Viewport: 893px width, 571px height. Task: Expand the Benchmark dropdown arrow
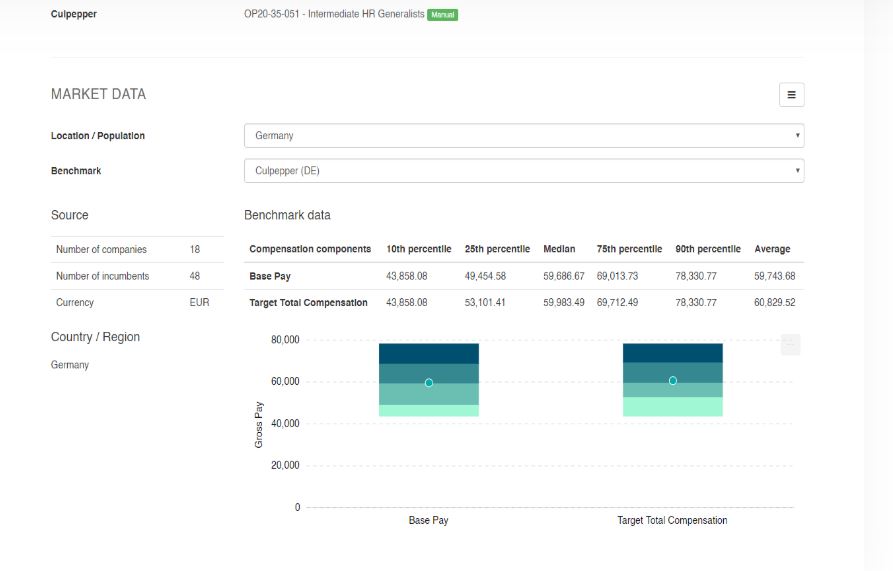[797, 171]
